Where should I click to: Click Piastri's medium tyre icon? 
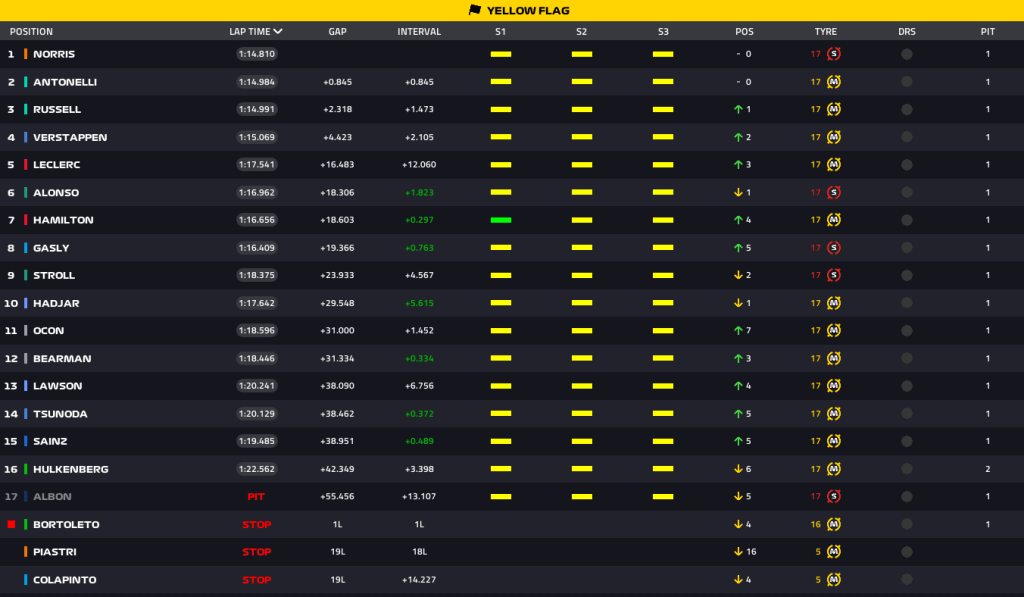(833, 552)
